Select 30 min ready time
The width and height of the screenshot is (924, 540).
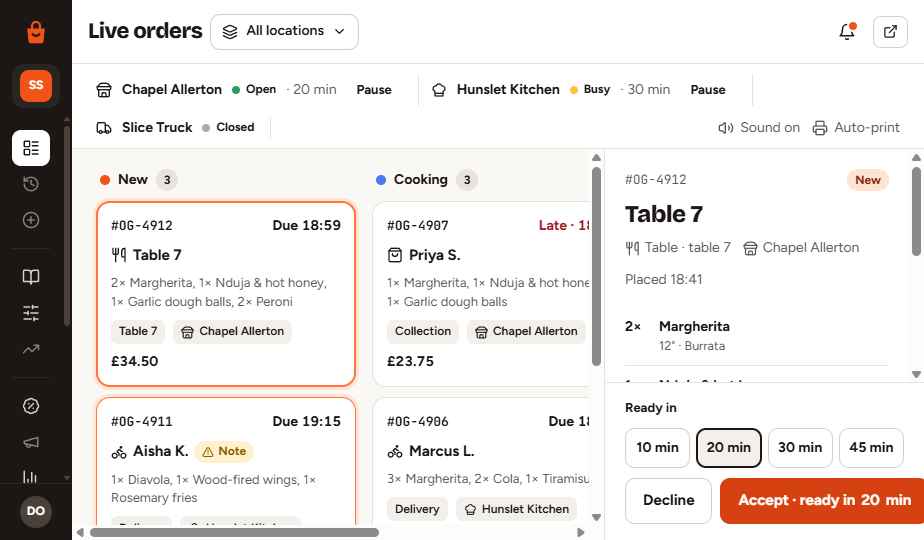pyautogui.click(x=800, y=447)
